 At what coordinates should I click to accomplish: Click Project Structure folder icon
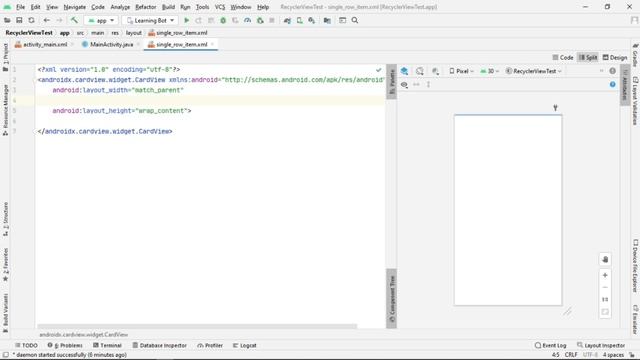(x=327, y=20)
